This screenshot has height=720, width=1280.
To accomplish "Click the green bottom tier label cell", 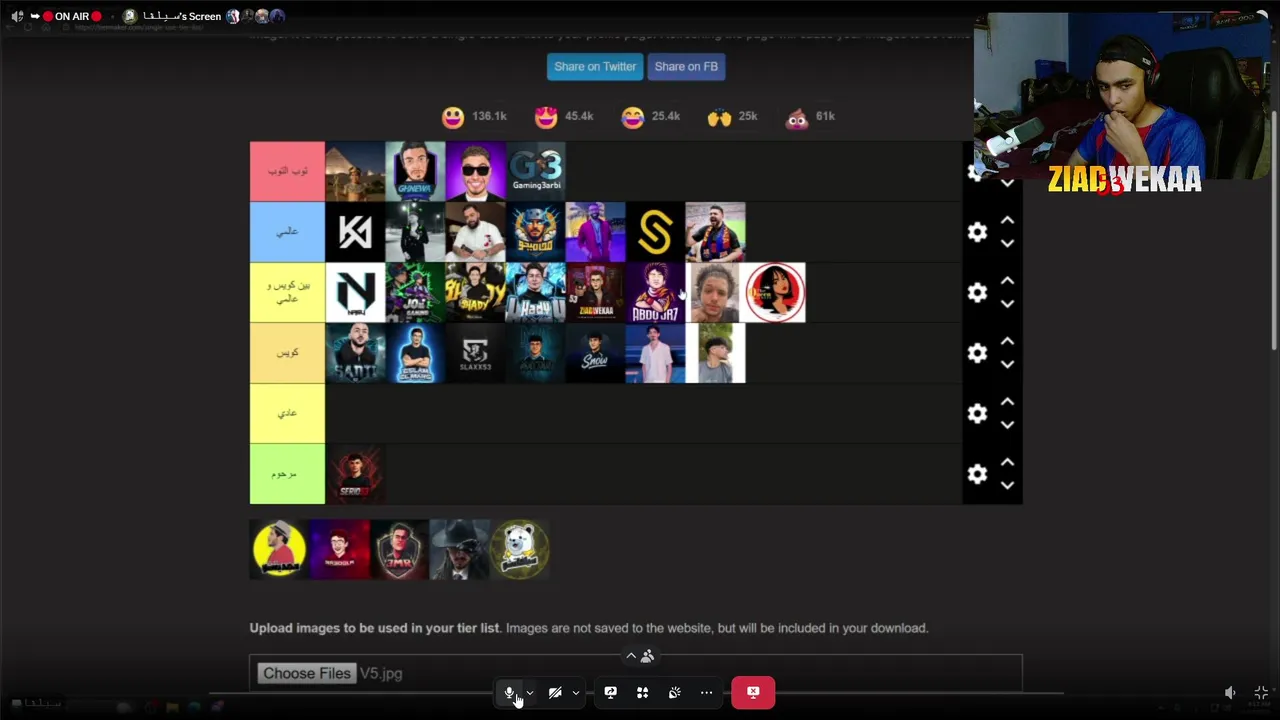I will click(x=287, y=474).
